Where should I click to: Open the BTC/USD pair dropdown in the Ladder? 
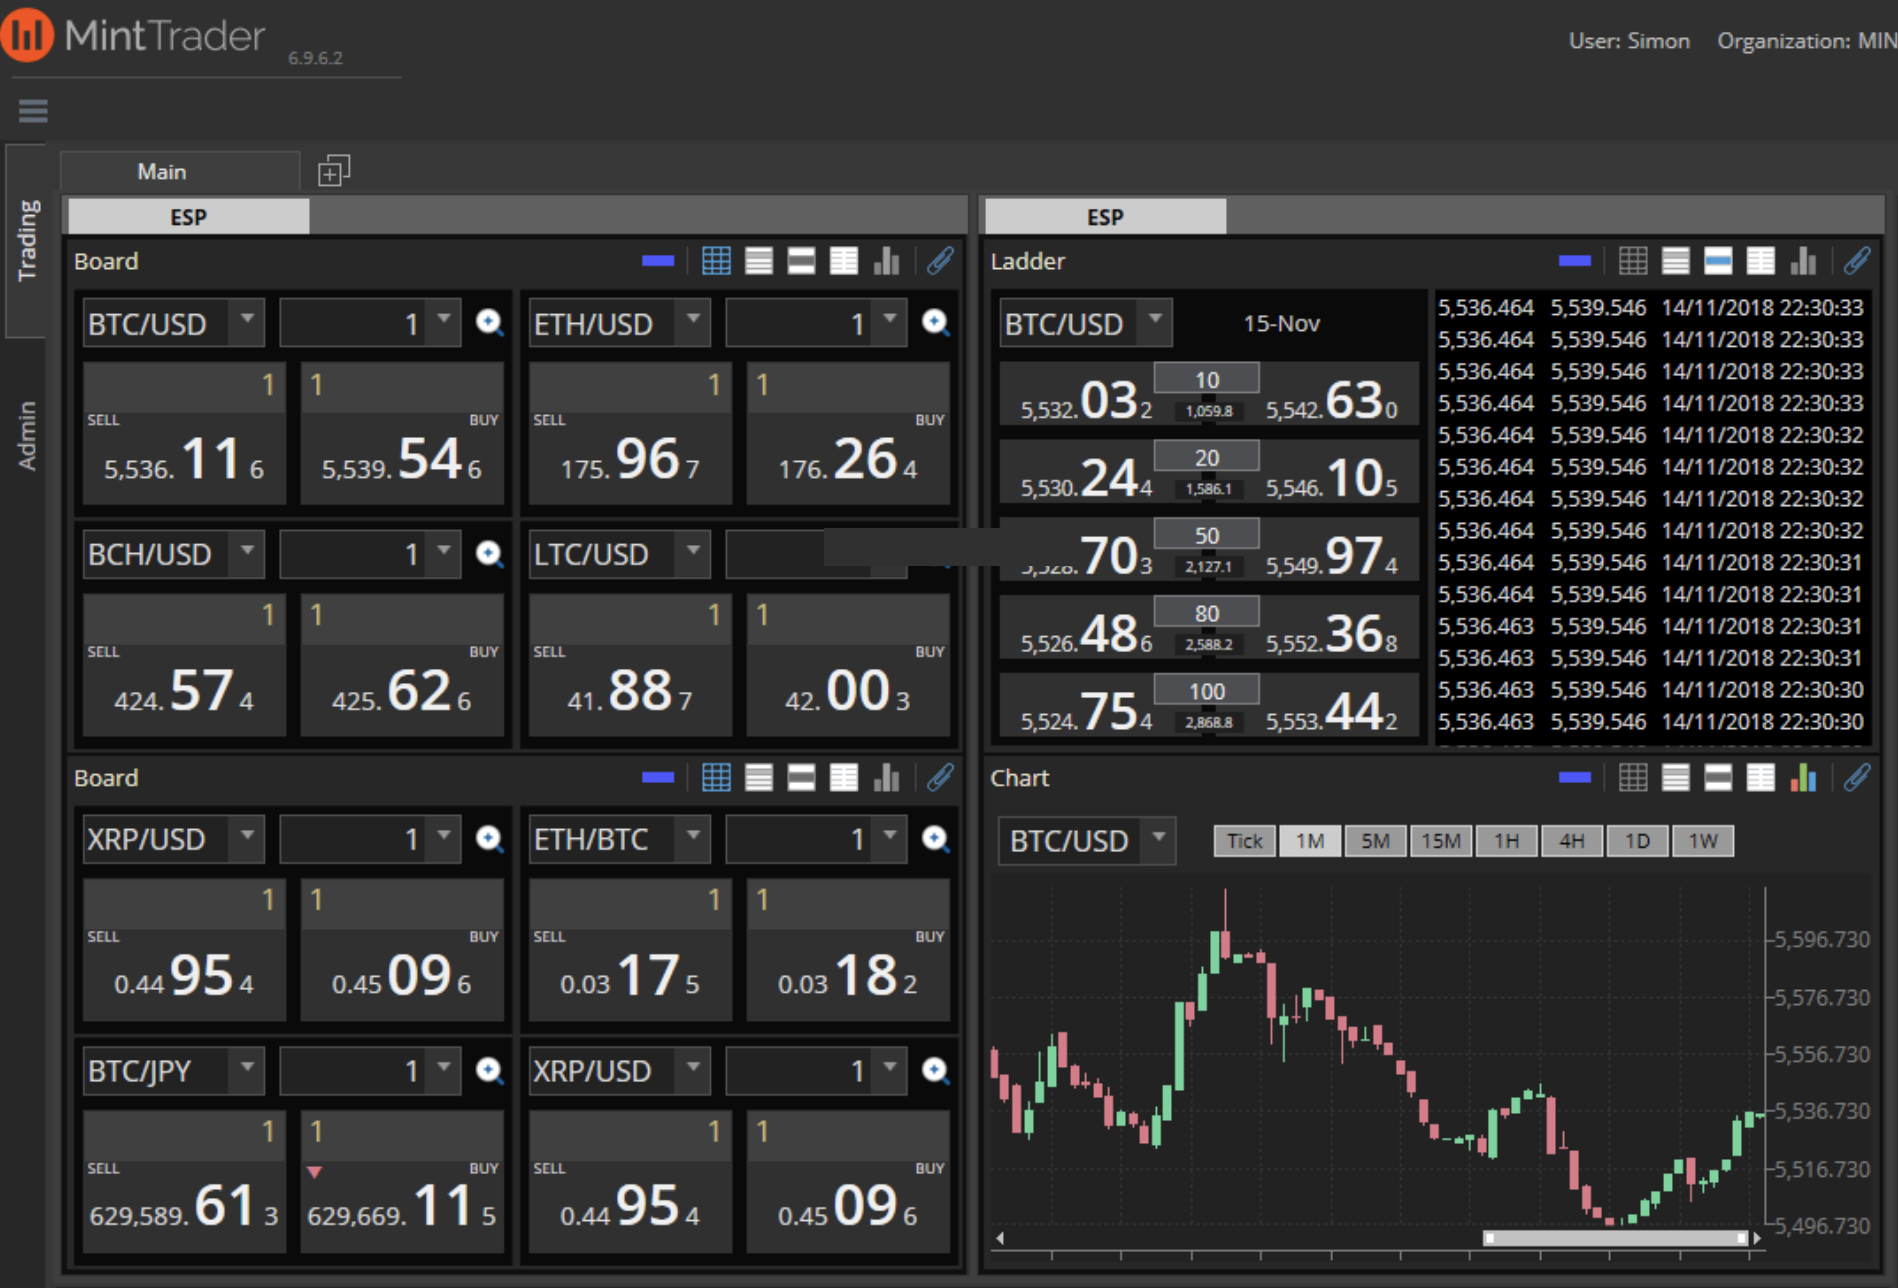(1155, 322)
